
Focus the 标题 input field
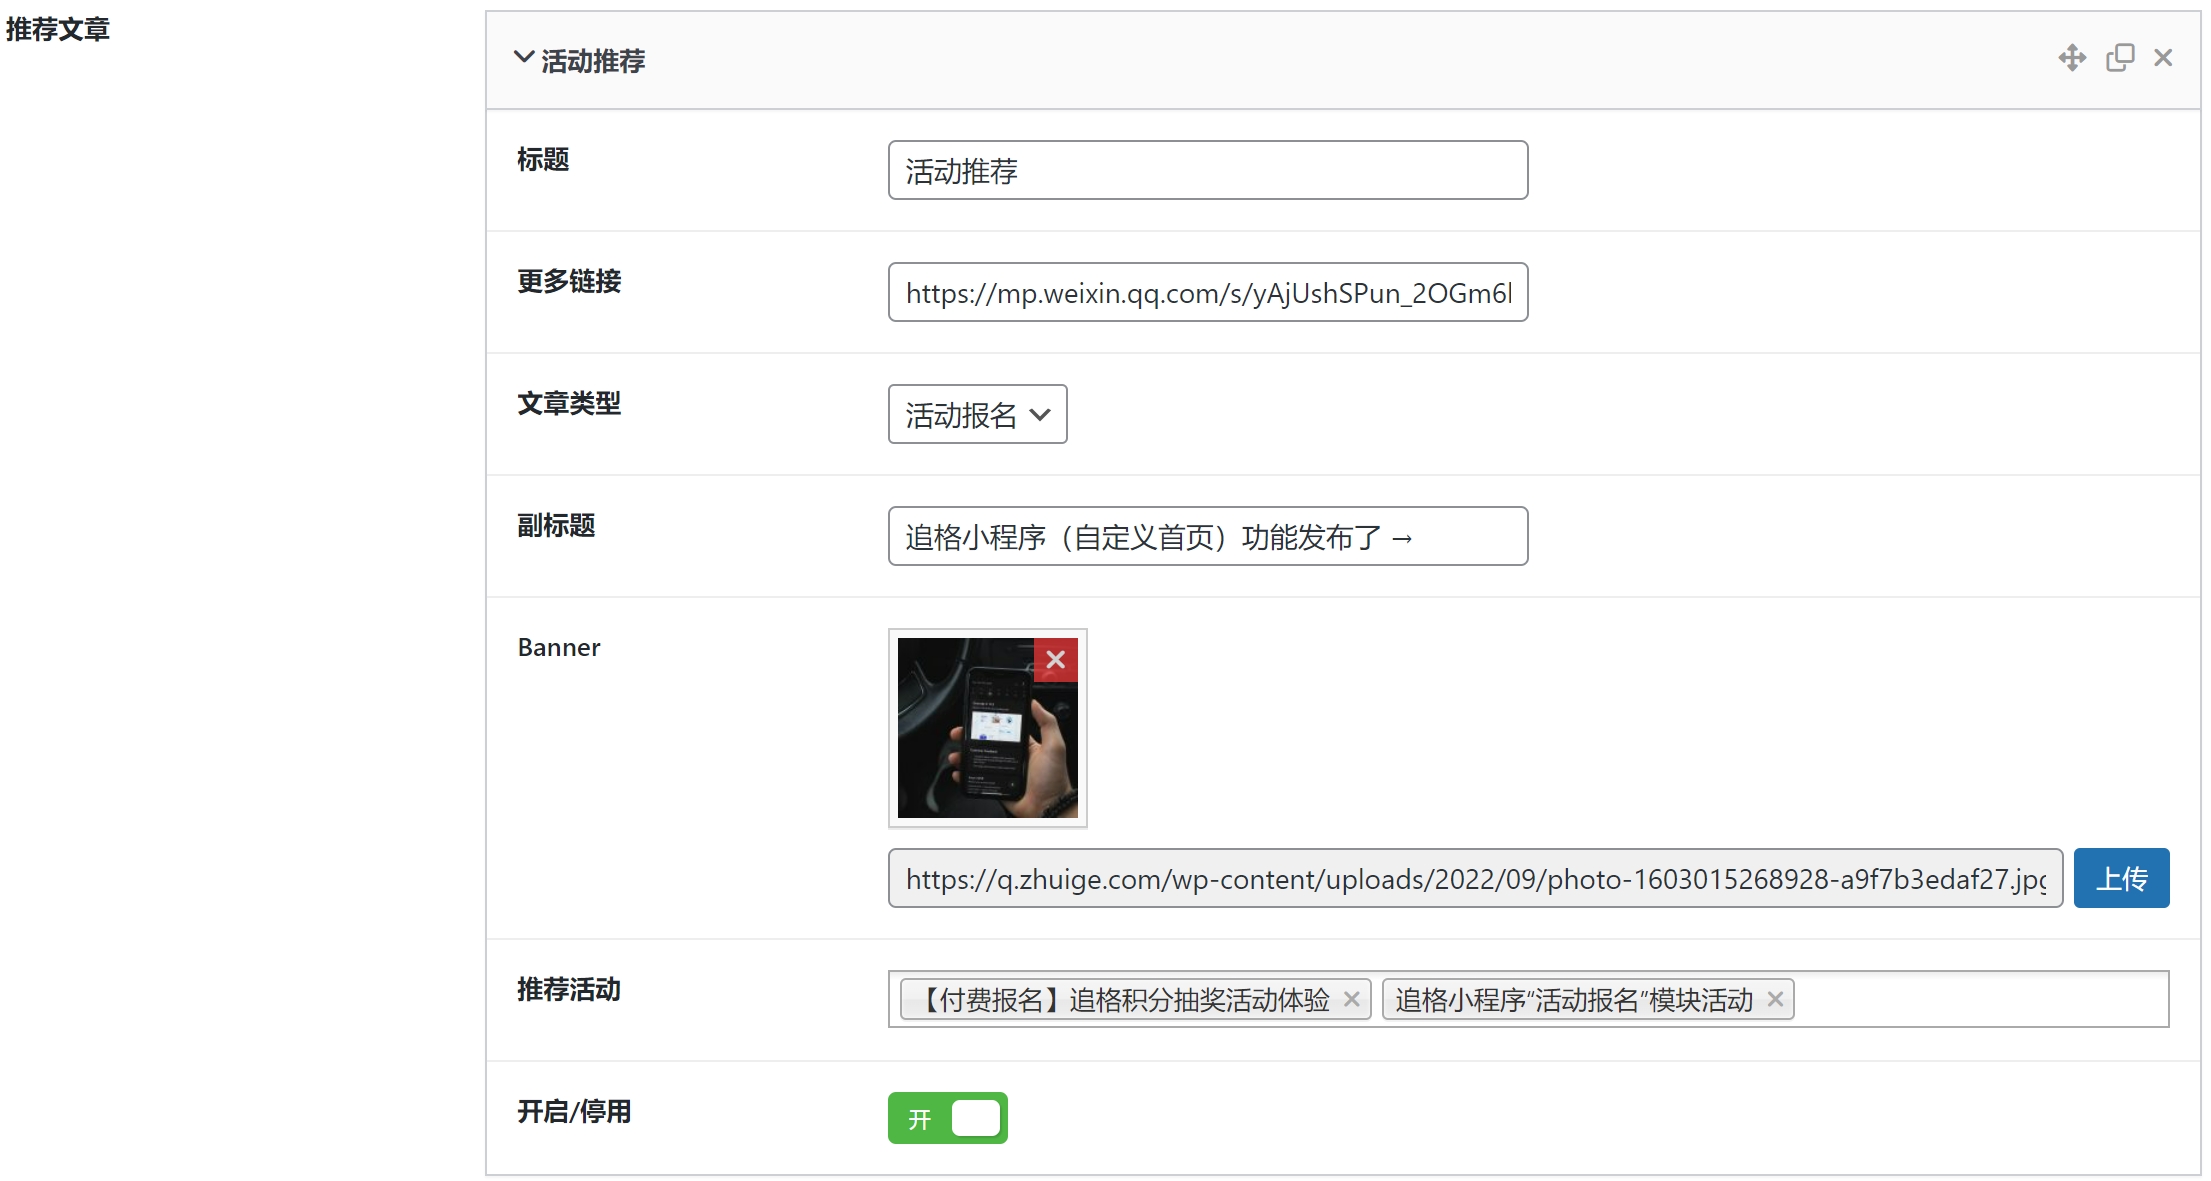click(x=1208, y=170)
